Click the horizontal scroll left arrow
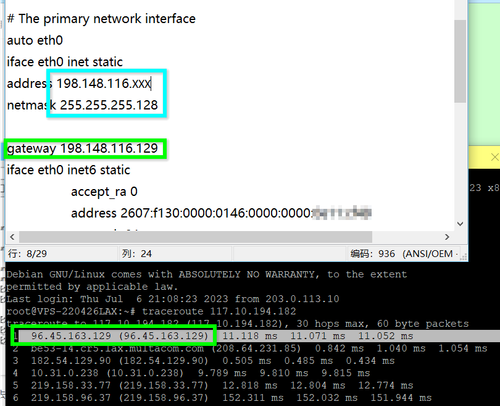 point(12,237)
